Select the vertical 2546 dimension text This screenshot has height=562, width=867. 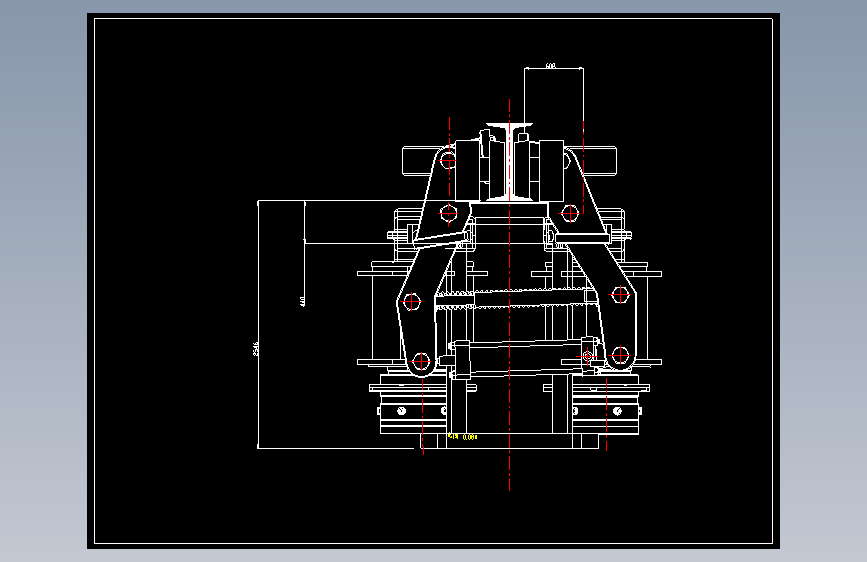click(x=255, y=348)
